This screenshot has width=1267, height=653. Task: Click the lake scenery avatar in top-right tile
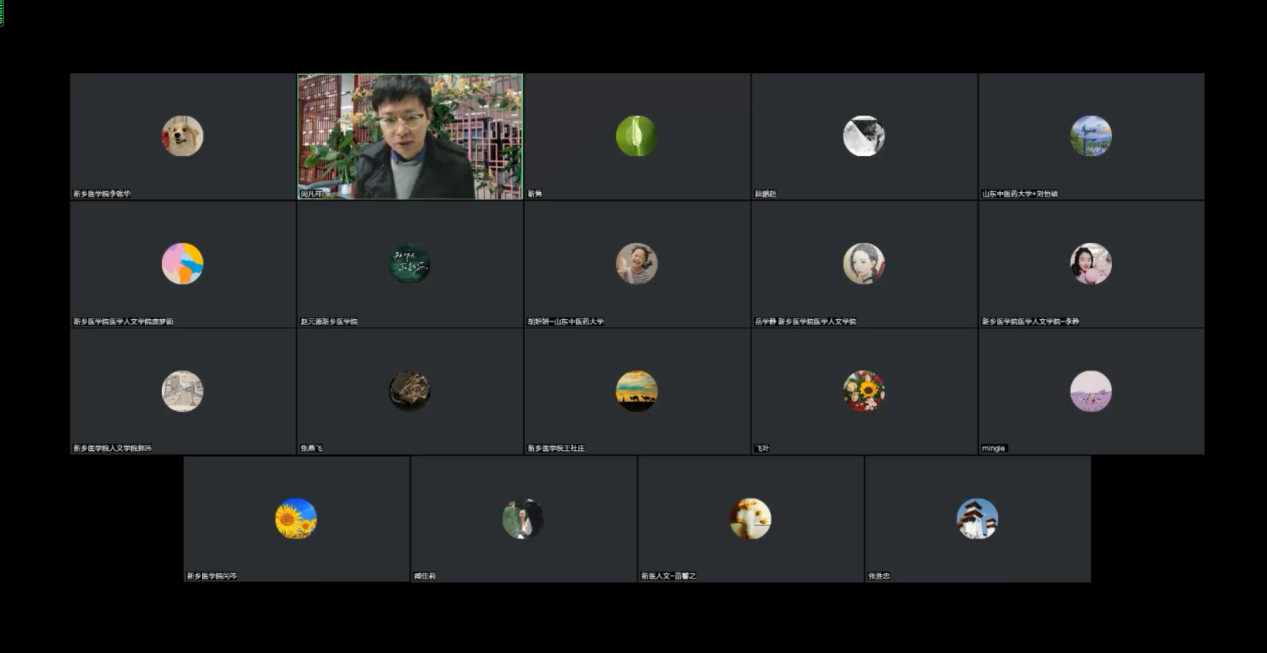1090,136
